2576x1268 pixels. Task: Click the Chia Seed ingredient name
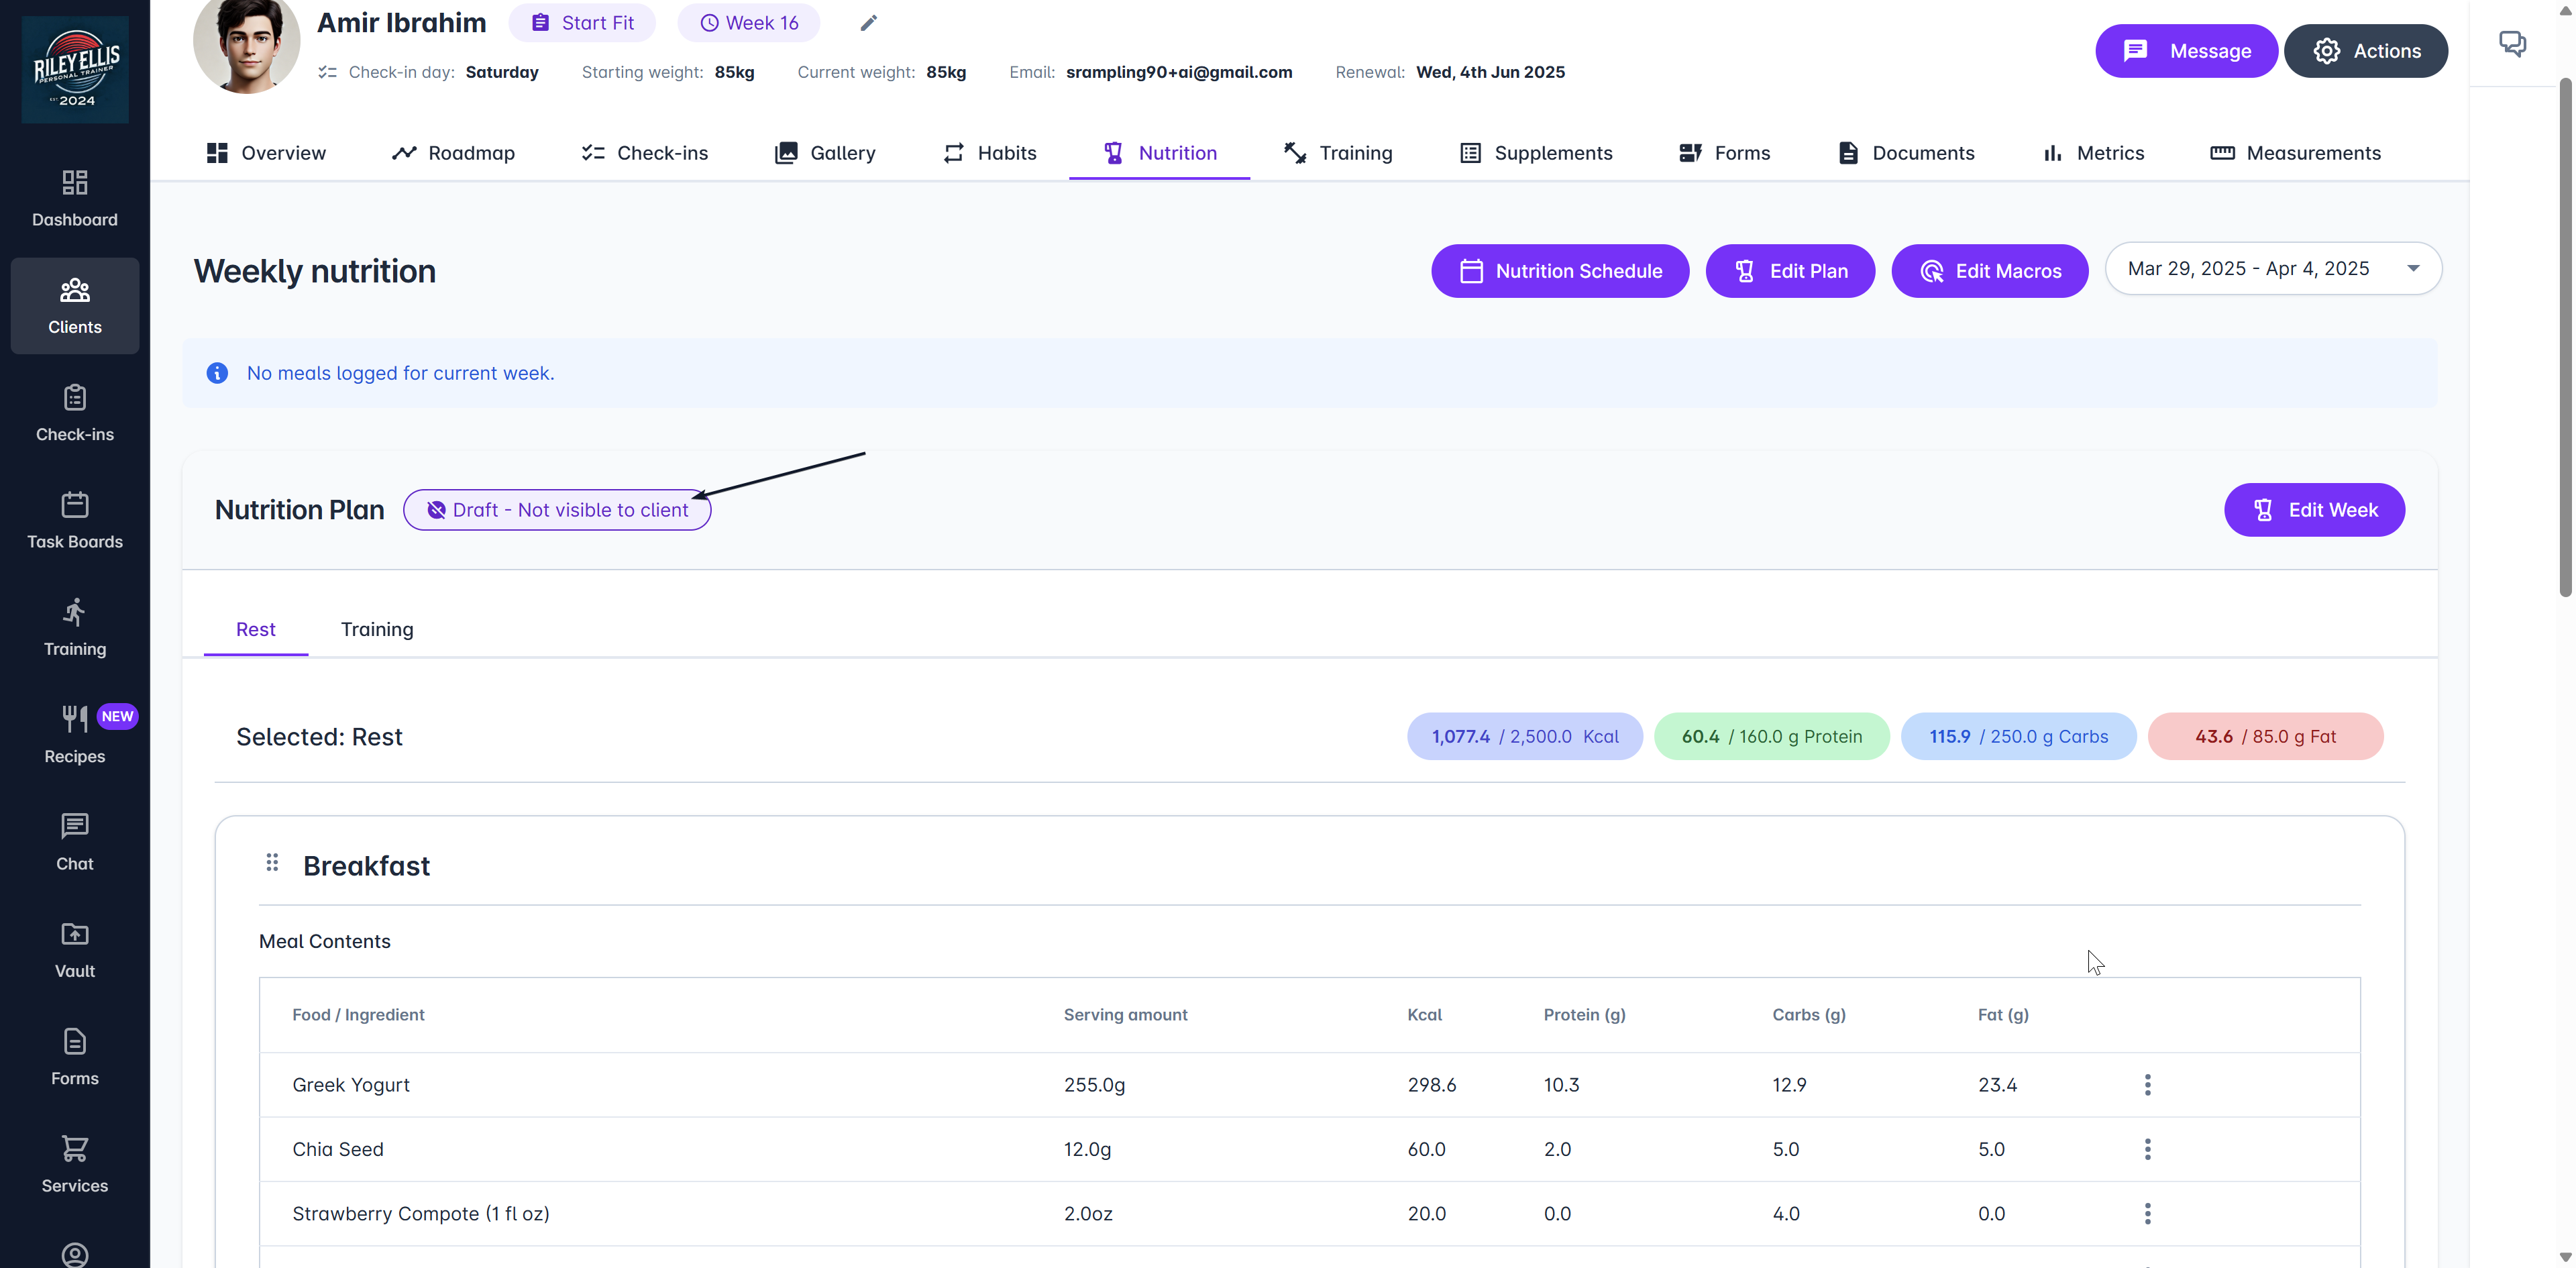[338, 1149]
